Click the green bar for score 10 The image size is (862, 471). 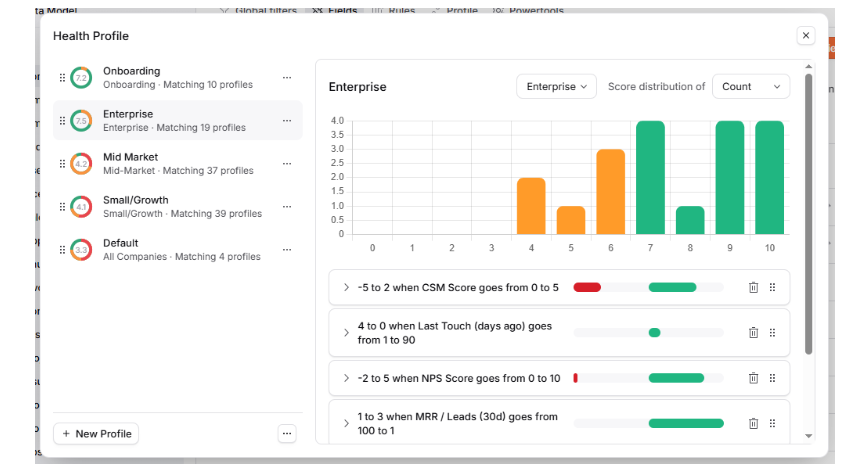pos(770,178)
